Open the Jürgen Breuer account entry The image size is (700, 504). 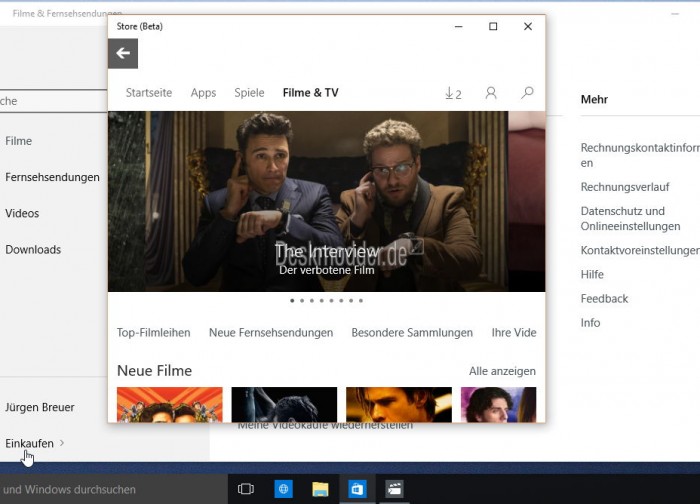tap(40, 407)
